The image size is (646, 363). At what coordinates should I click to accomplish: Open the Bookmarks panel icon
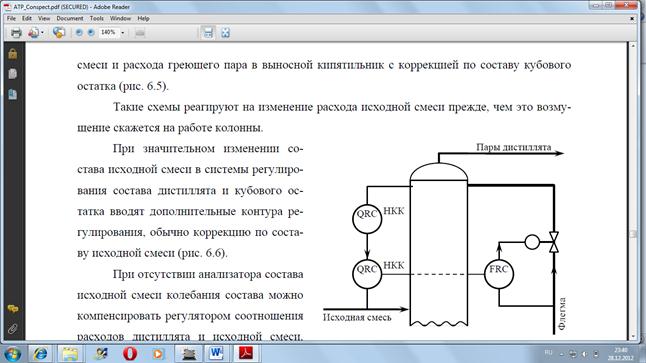tap(12, 94)
